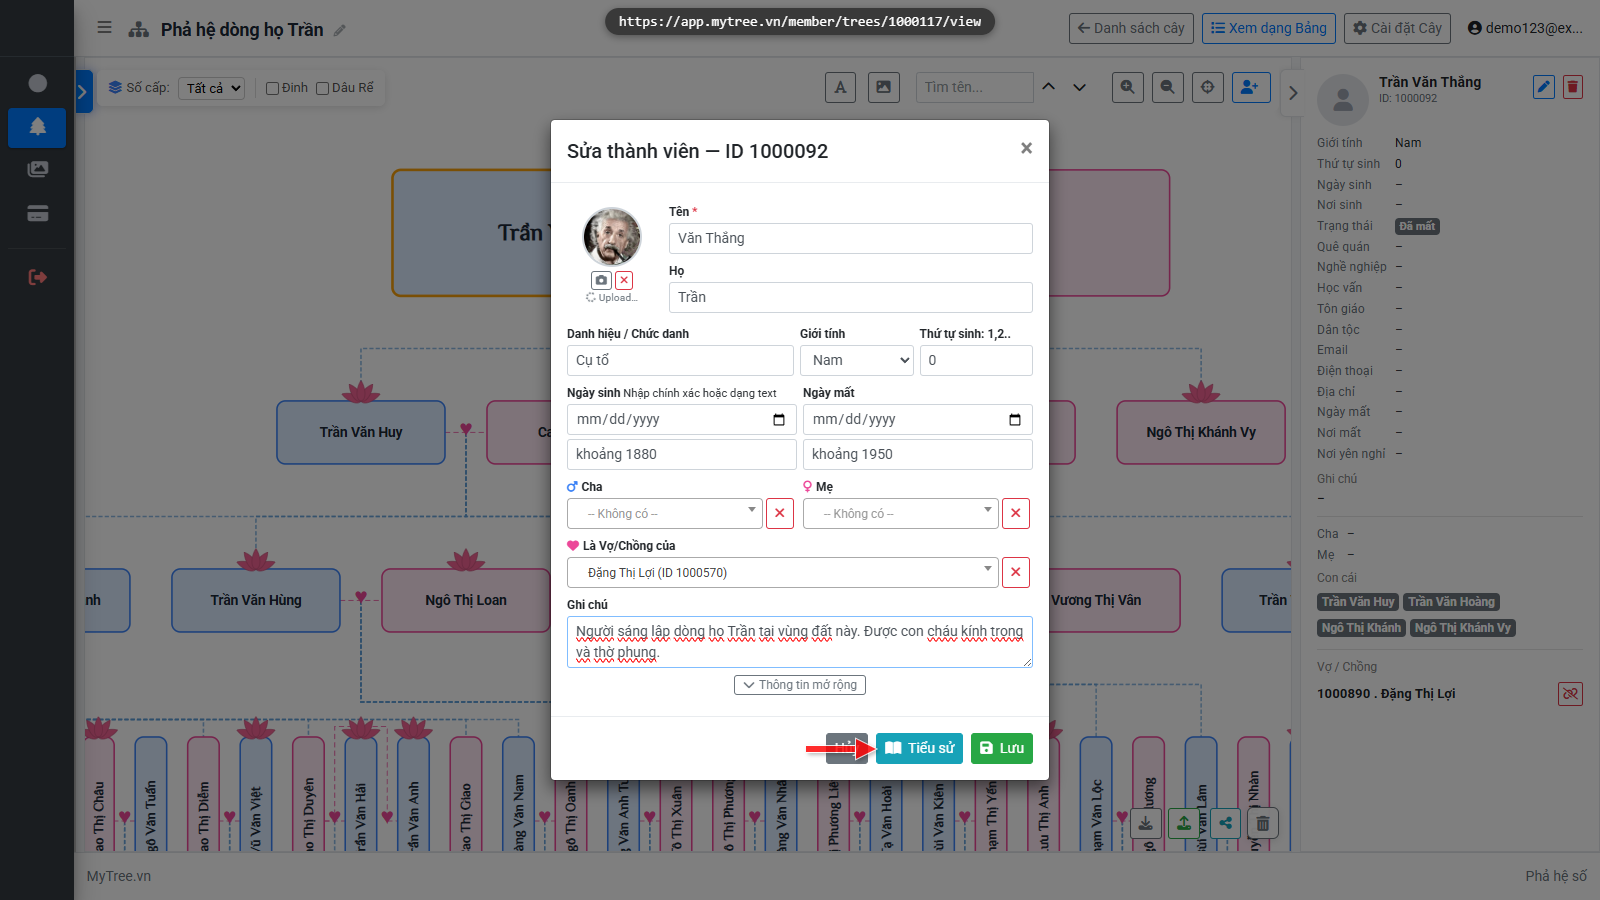
Task: Click the Họ surname input field
Action: [x=851, y=297]
